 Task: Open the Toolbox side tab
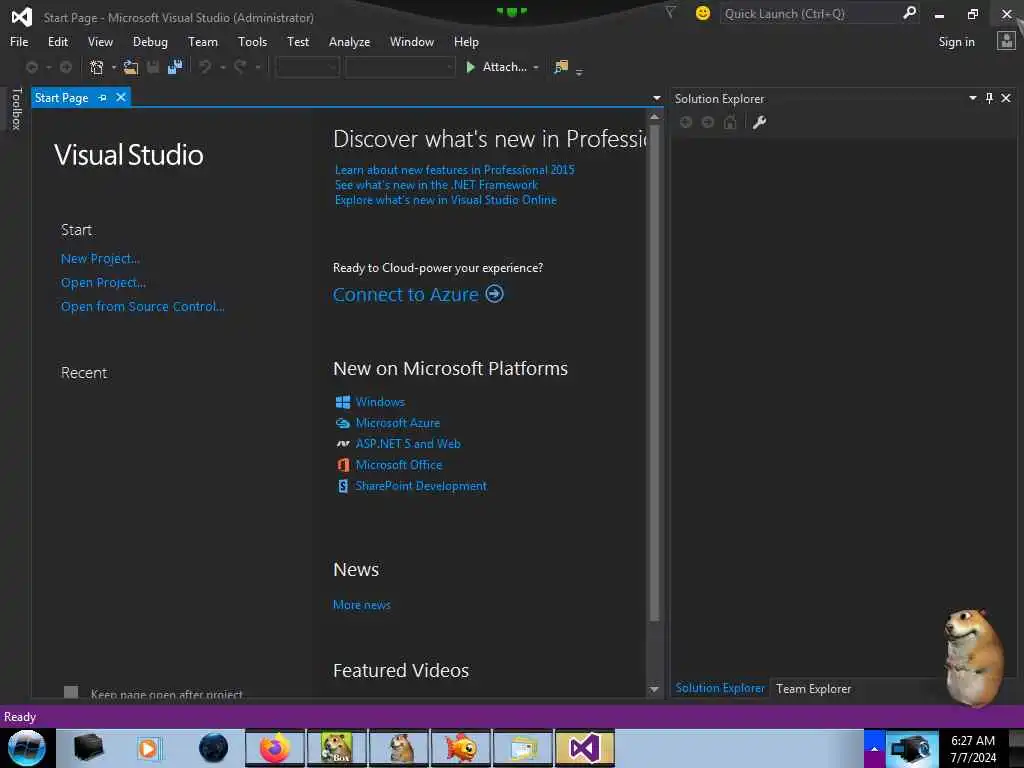click(x=16, y=109)
